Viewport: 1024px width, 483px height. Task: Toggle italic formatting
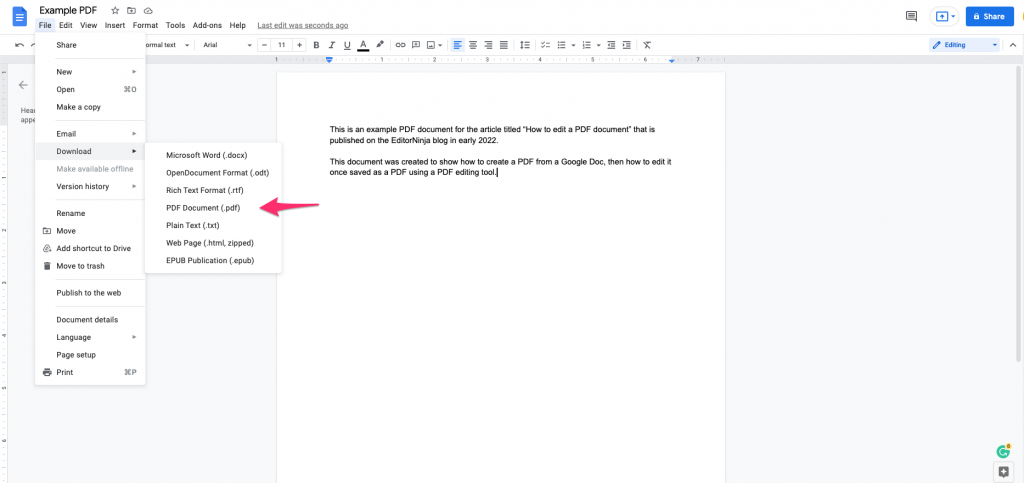coord(332,45)
